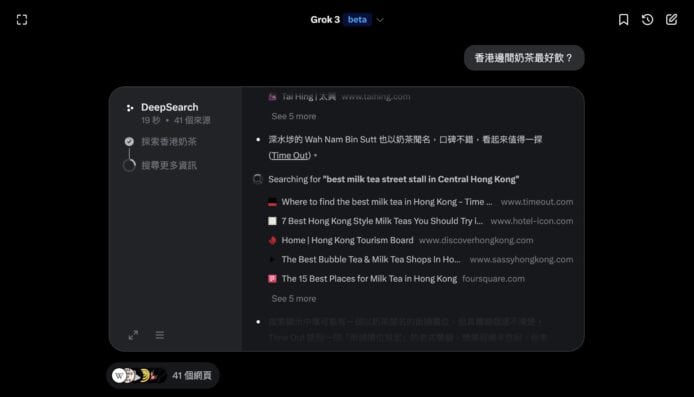Viewport: 694px width, 397px height.
Task: Open the Time Out citation link
Action: click(x=290, y=155)
